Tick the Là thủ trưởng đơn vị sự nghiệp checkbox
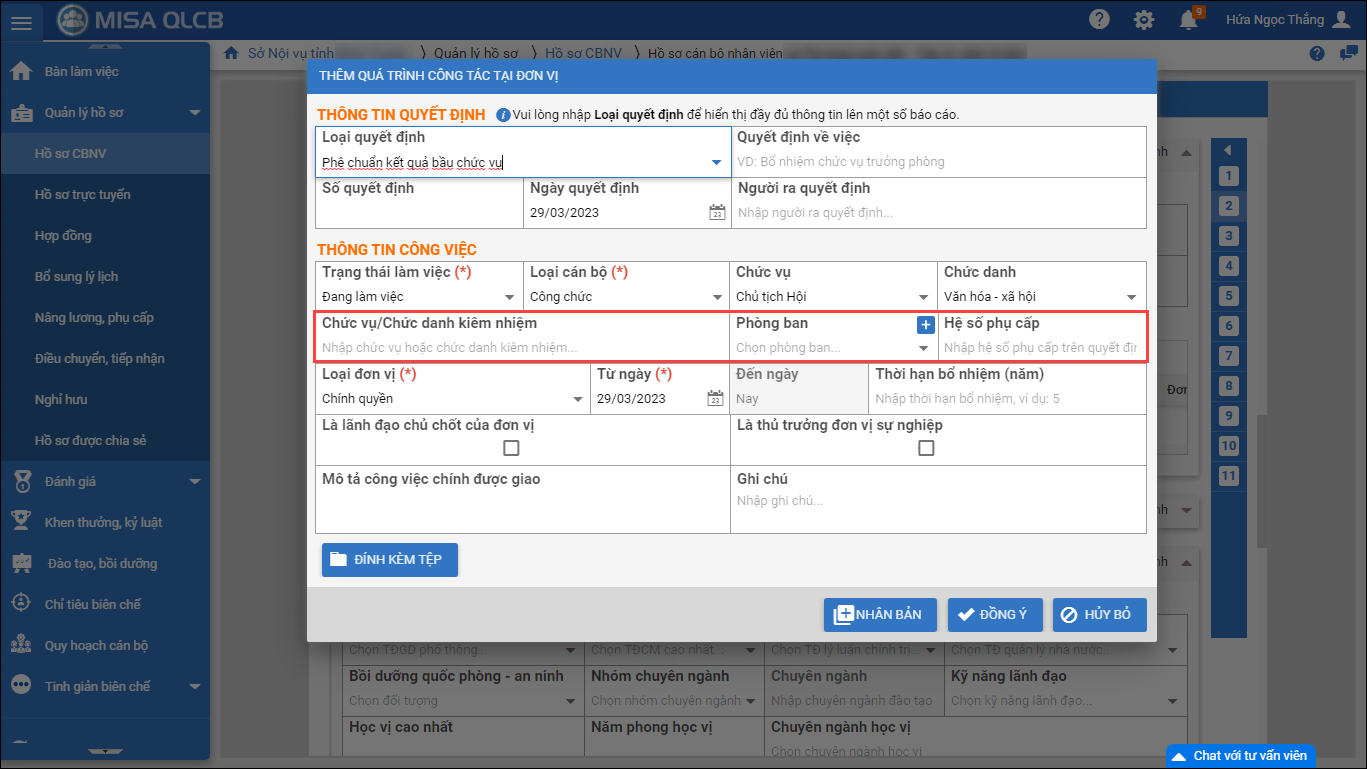Viewport: 1367px width, 769px height. click(926, 448)
